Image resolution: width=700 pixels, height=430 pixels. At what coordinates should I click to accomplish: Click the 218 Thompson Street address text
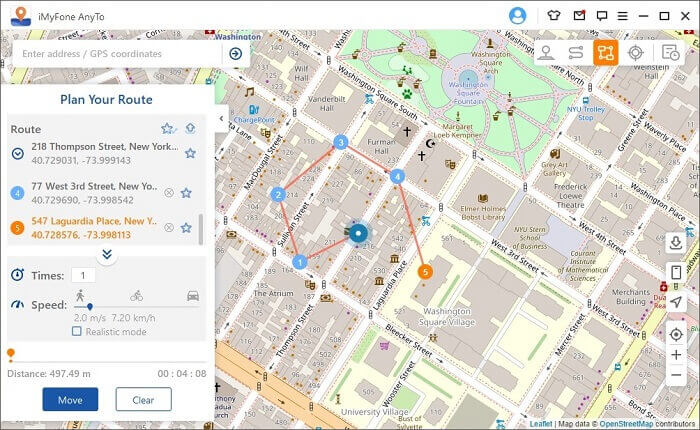pyautogui.click(x=104, y=146)
